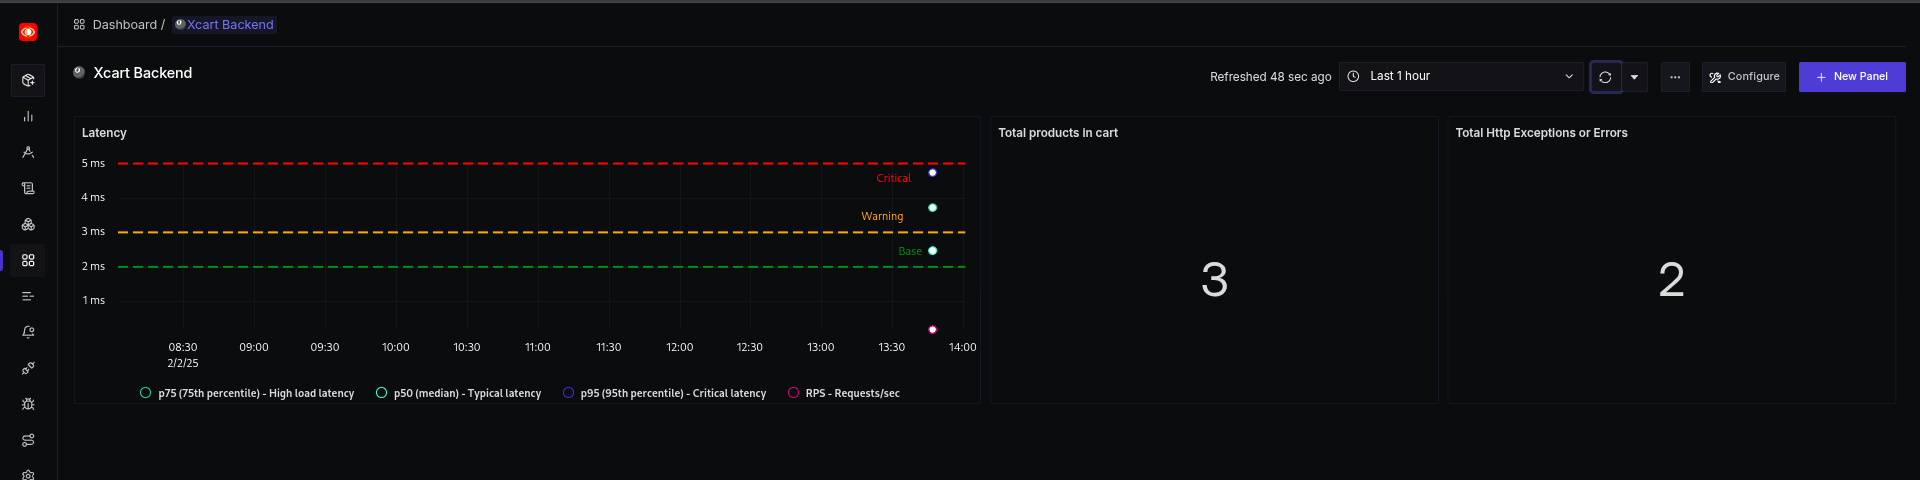Viewport: 1920px width, 480px height.
Task: Click the Warning threshold label
Action: 882,216
